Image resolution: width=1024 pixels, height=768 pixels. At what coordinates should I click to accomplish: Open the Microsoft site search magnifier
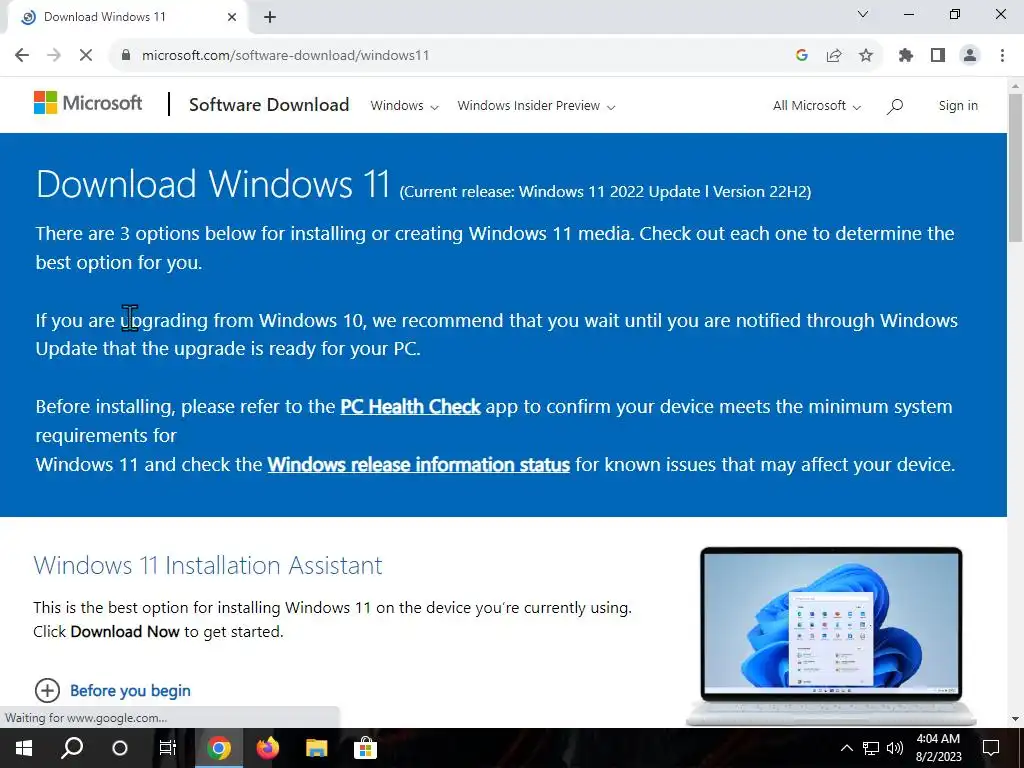pos(895,106)
